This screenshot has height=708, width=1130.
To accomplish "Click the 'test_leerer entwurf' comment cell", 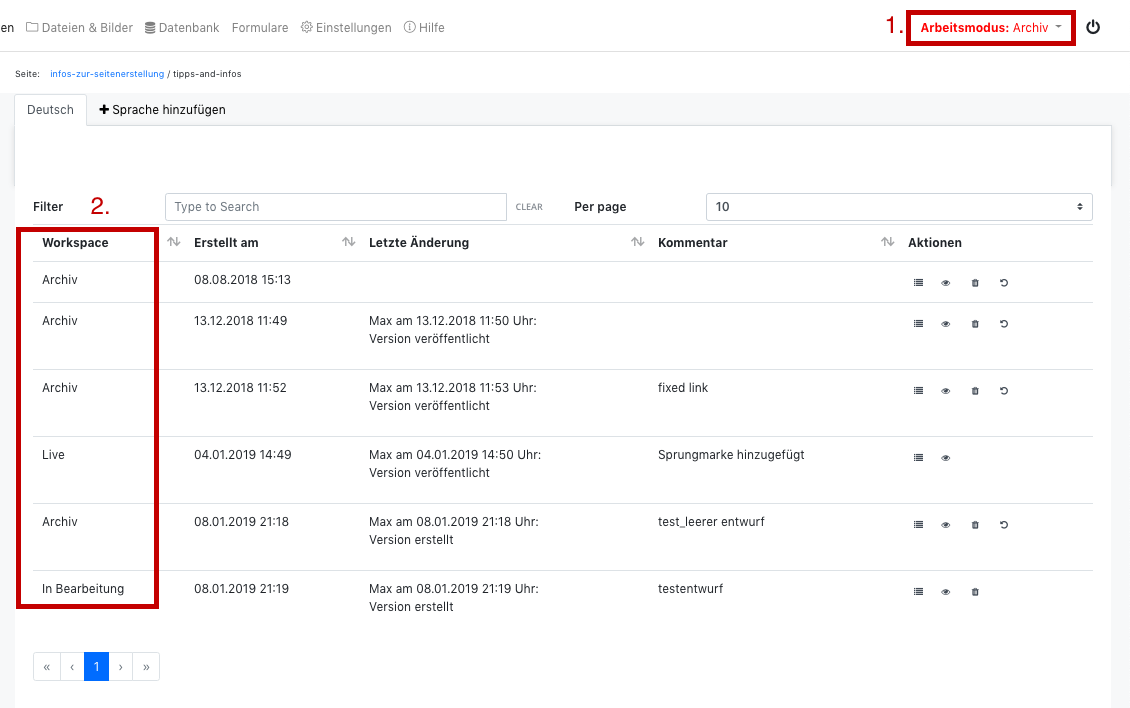I will tap(711, 522).
